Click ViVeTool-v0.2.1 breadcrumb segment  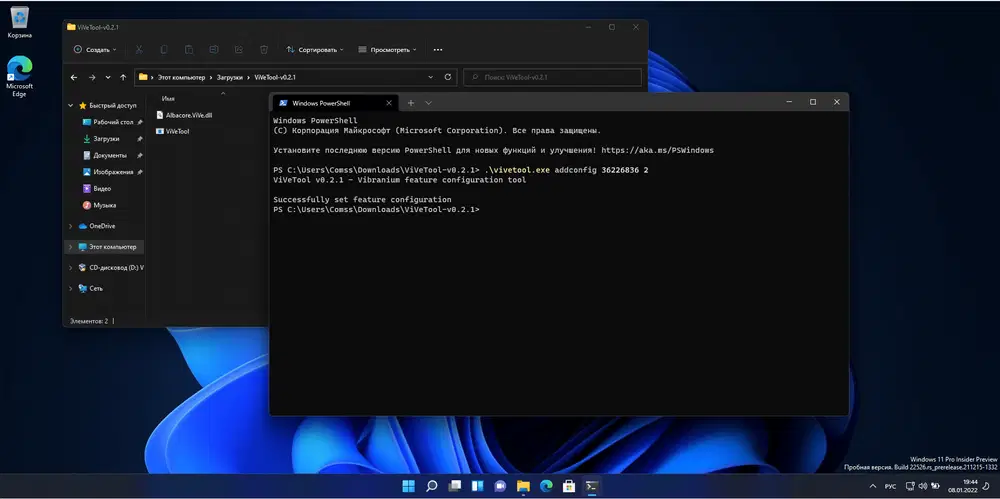(x=275, y=77)
